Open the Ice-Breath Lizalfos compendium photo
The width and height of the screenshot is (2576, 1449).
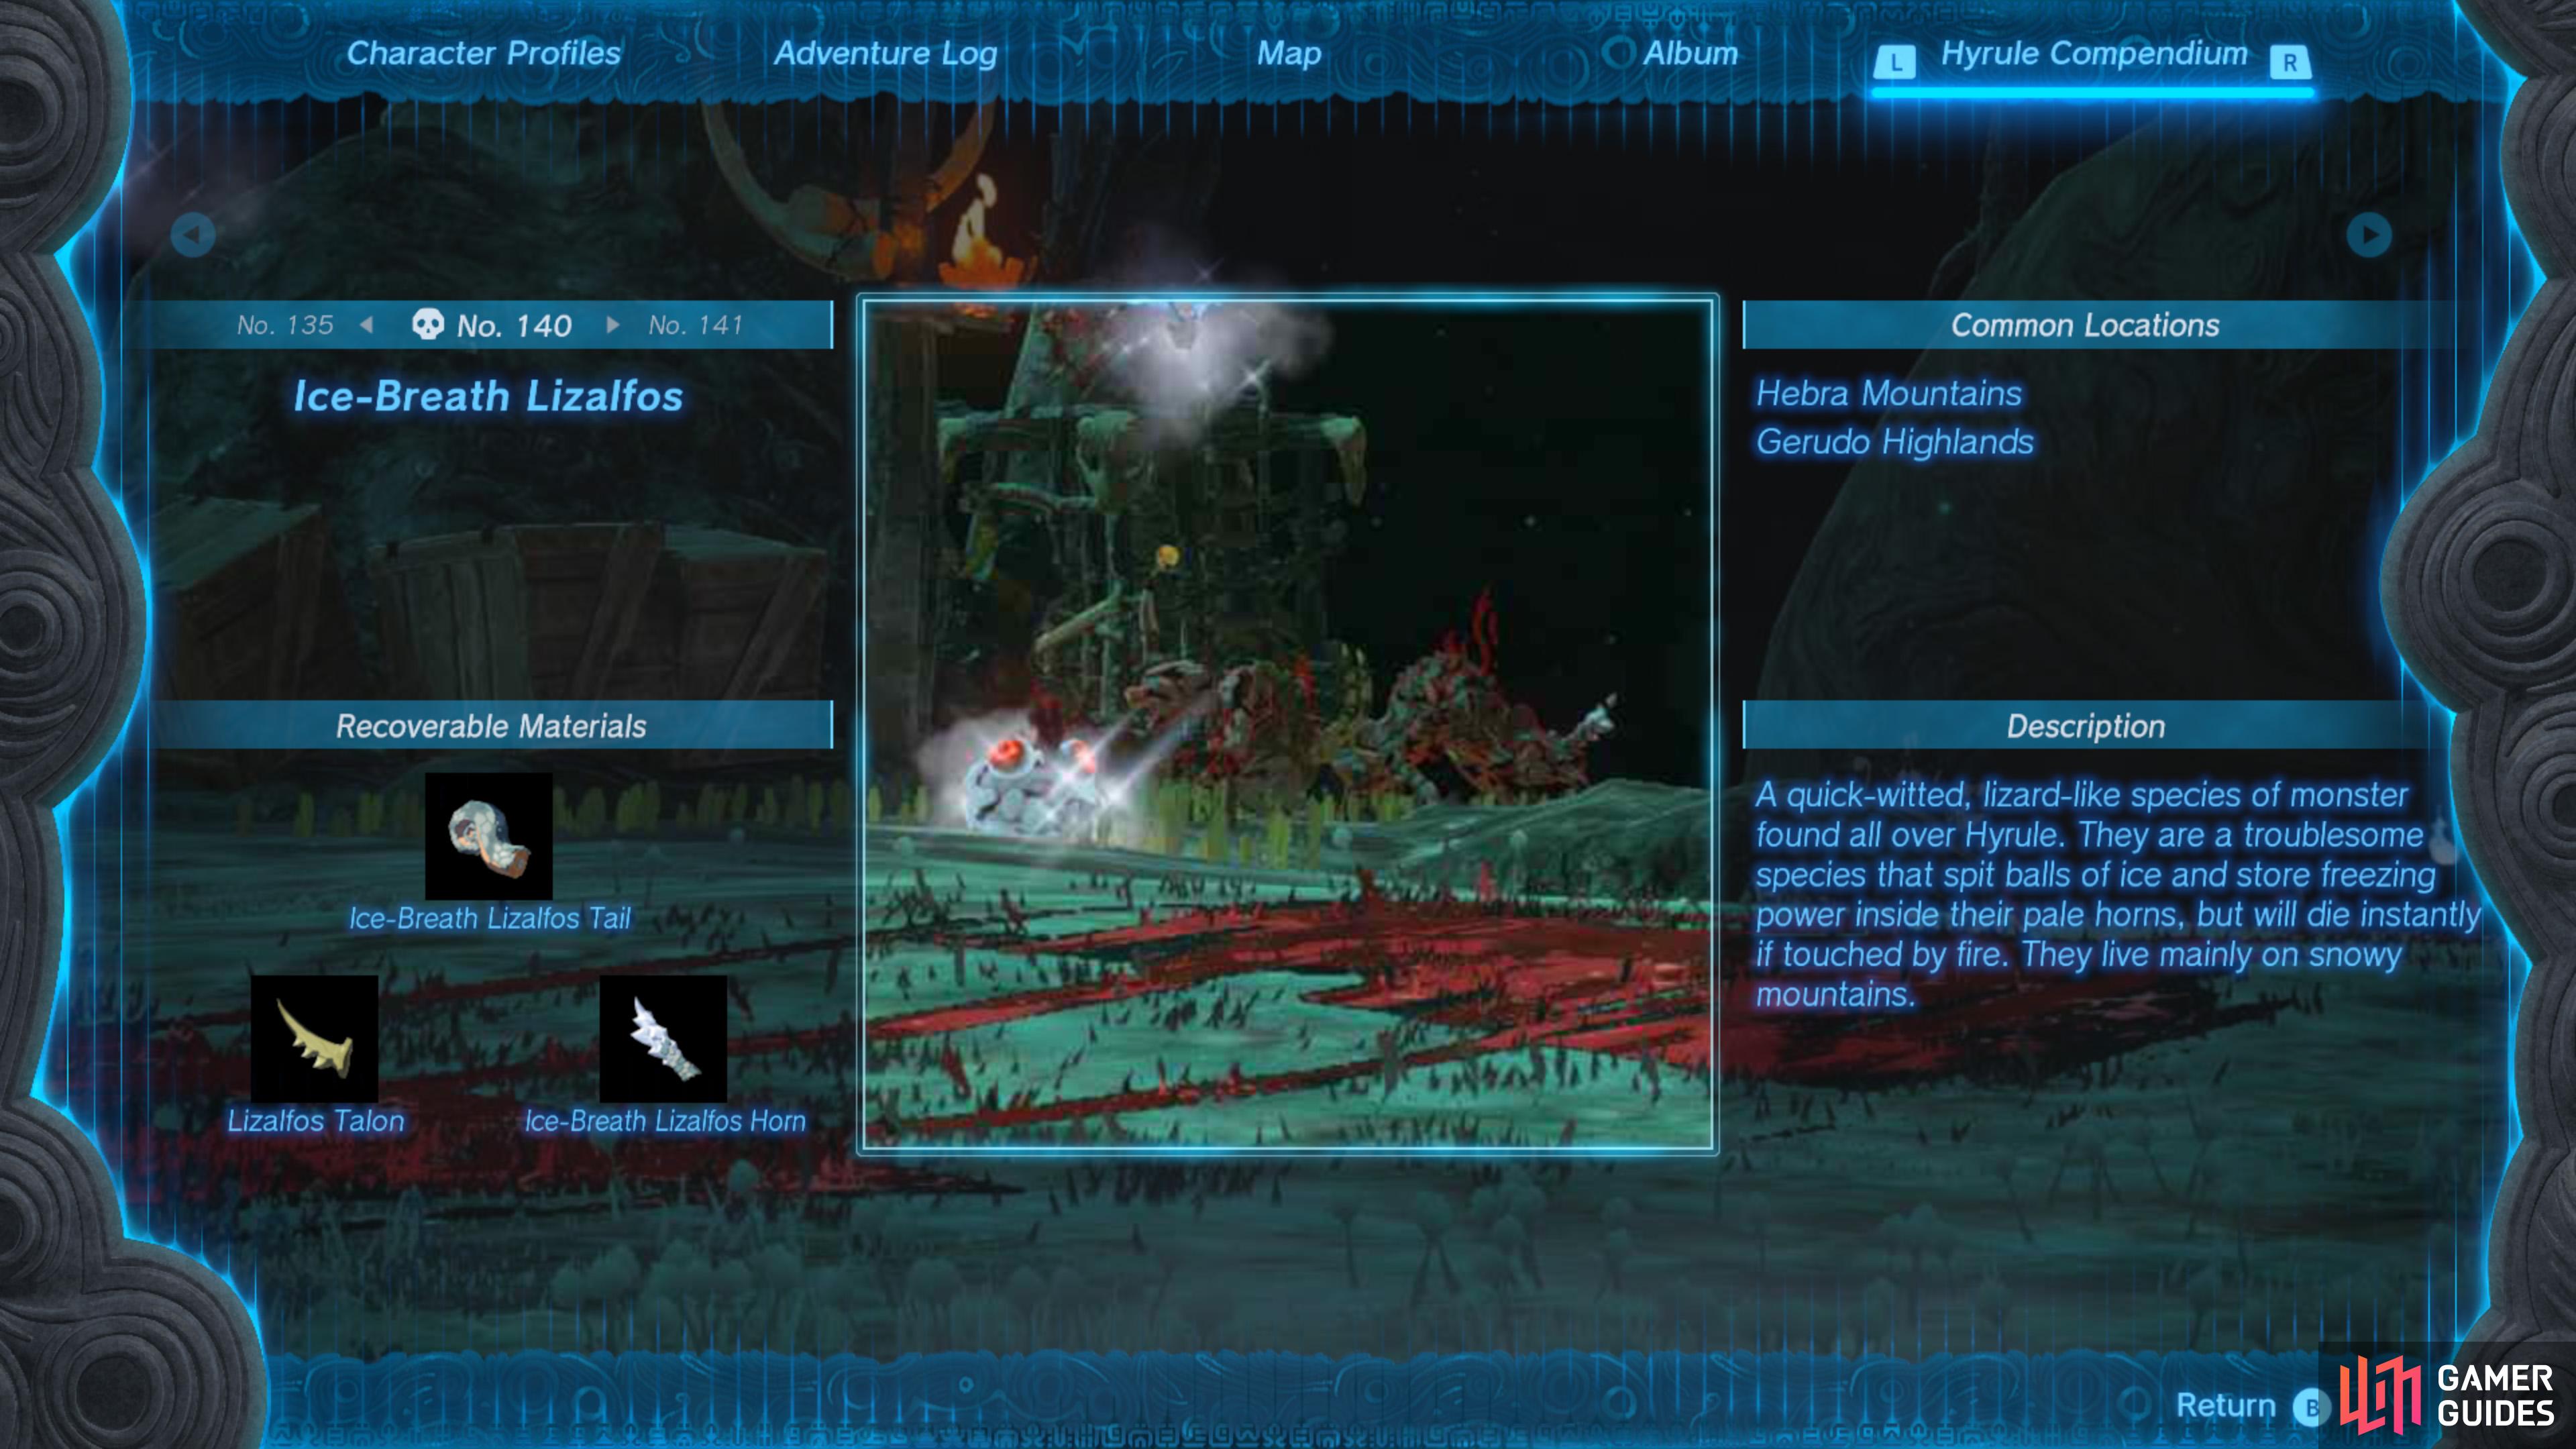point(1288,724)
